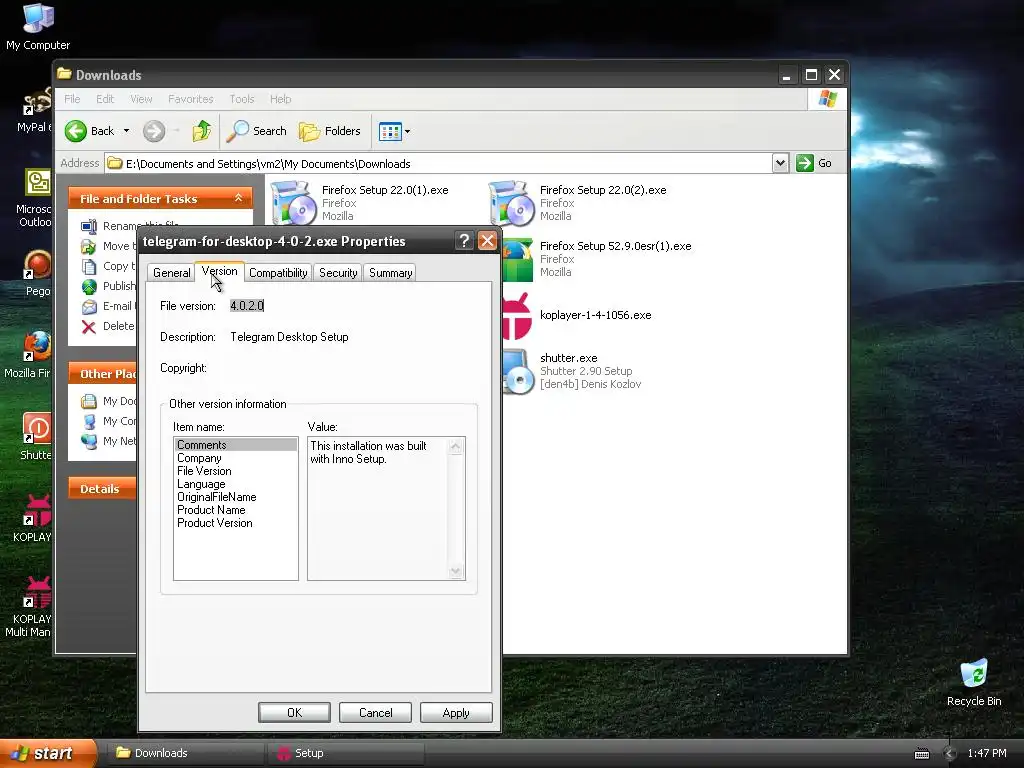Select the koplayer-1-4-1056.exe file icon
The width and height of the screenshot is (1024, 768).
click(518, 316)
